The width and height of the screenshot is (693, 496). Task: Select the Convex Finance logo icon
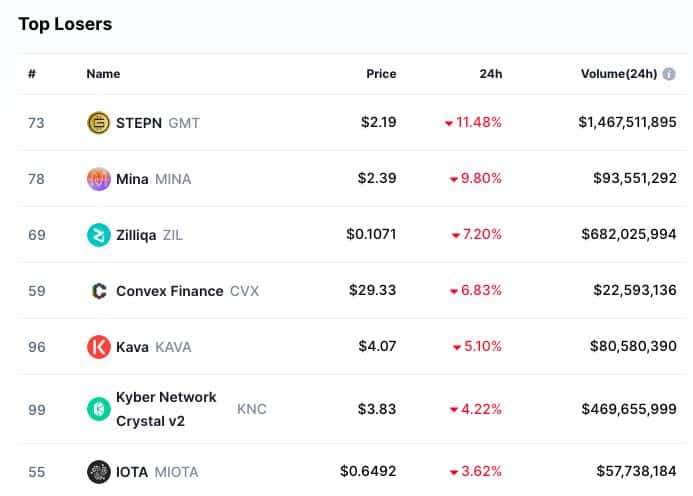pyautogui.click(x=99, y=291)
